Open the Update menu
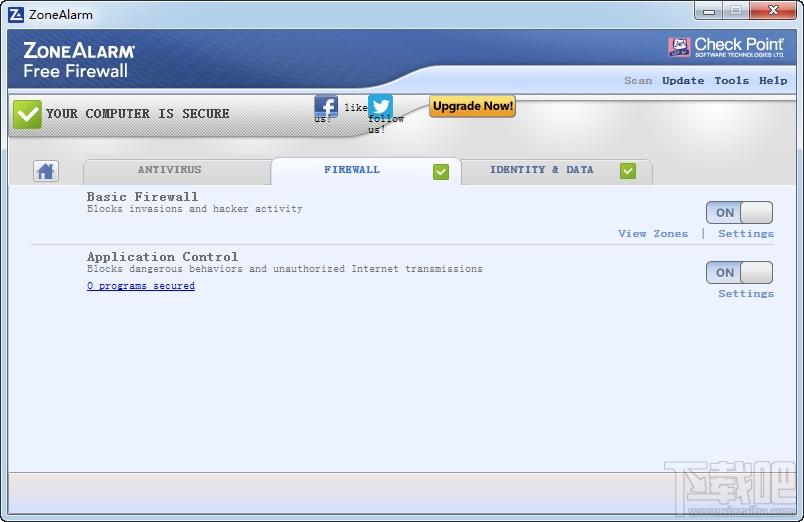804x522 pixels. 682,81
